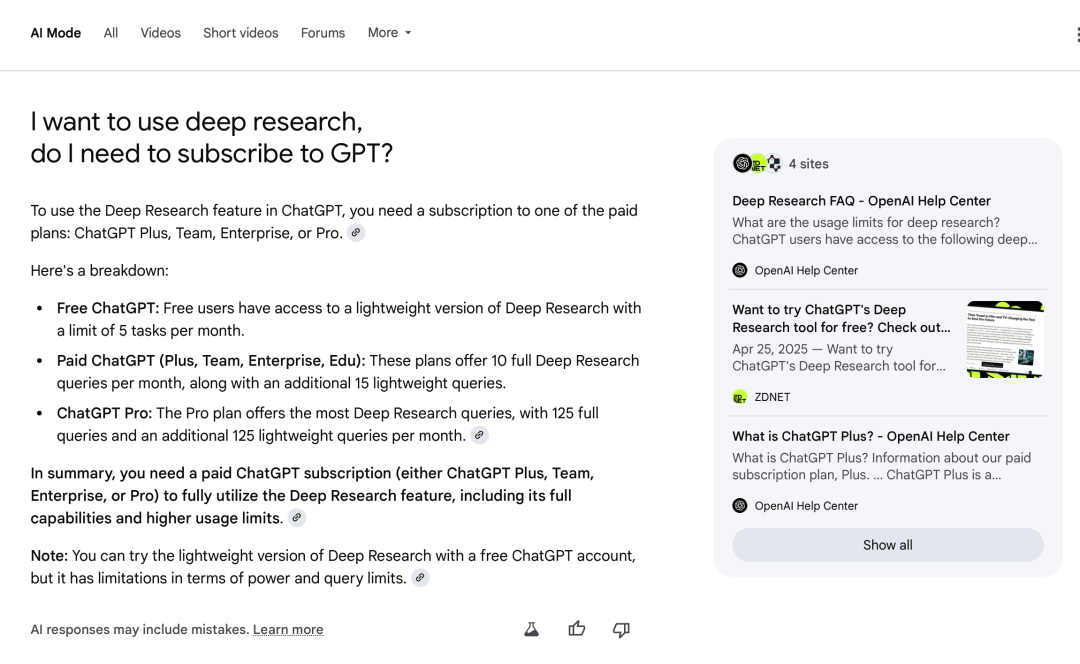Viewport: 1080px width, 664px height.
Task: Click link icon after 'Enterprise, or Pro.'
Action: (x=356, y=233)
